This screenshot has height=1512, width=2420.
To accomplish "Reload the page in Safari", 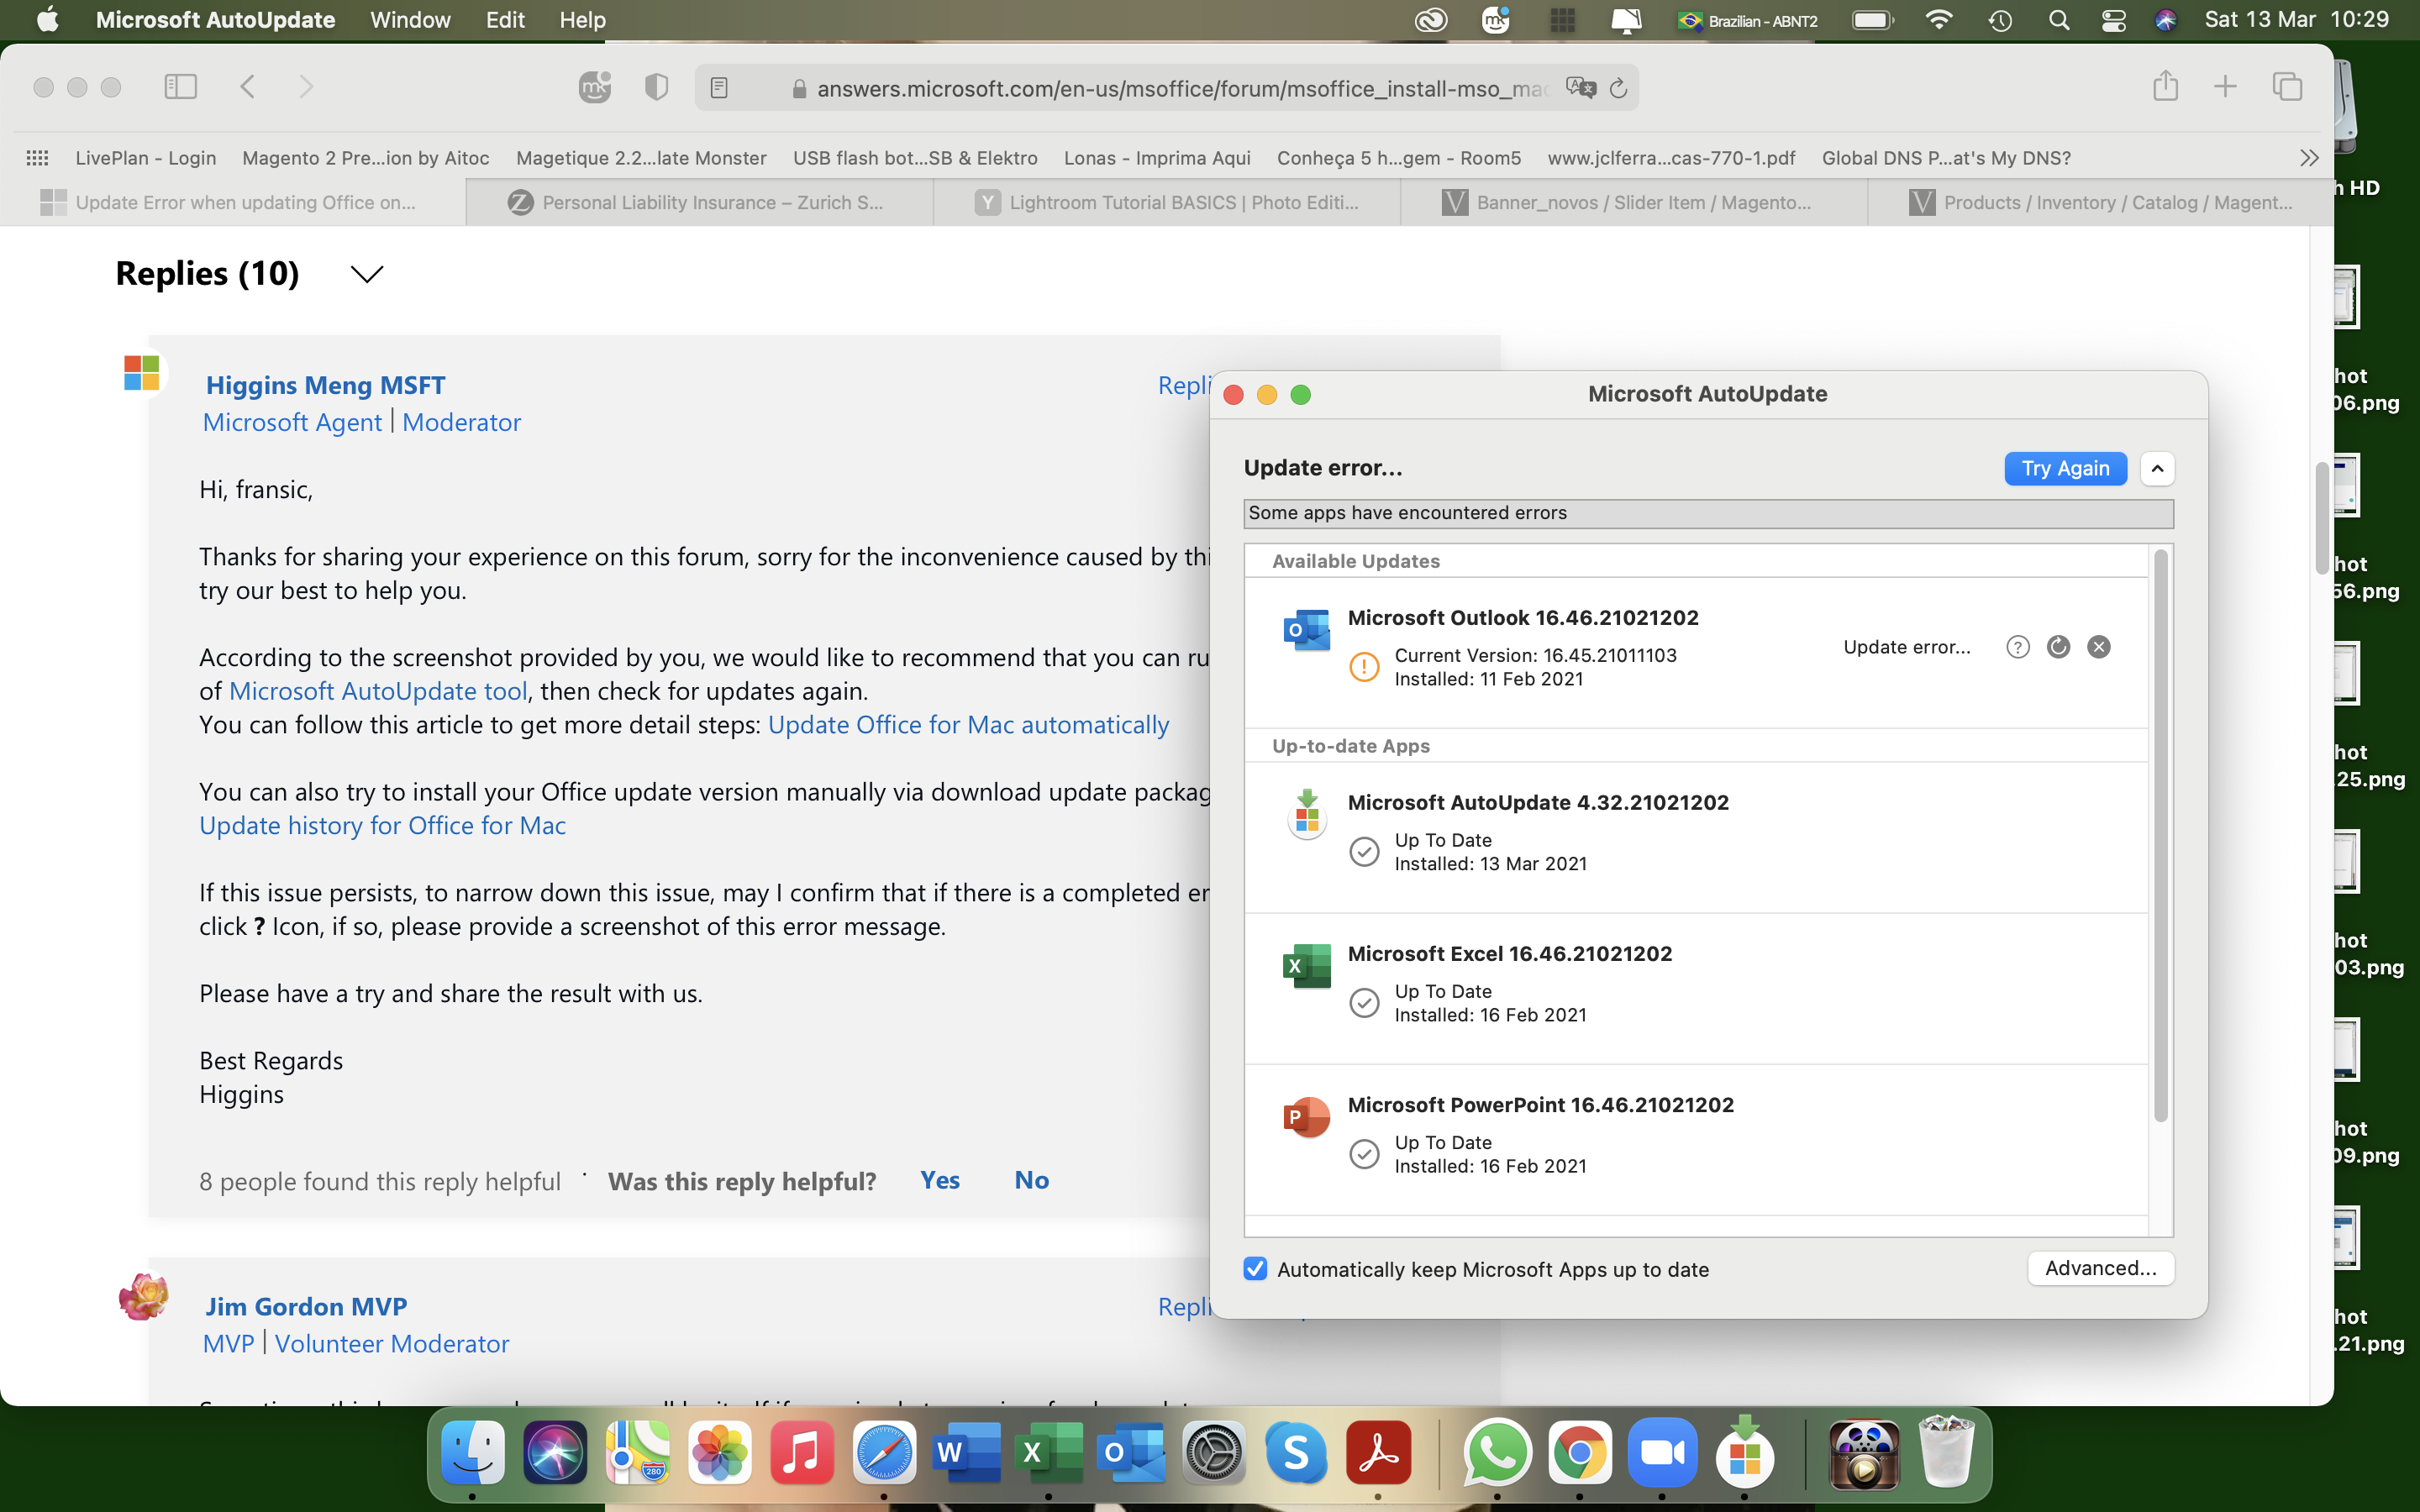I will tap(1619, 88).
